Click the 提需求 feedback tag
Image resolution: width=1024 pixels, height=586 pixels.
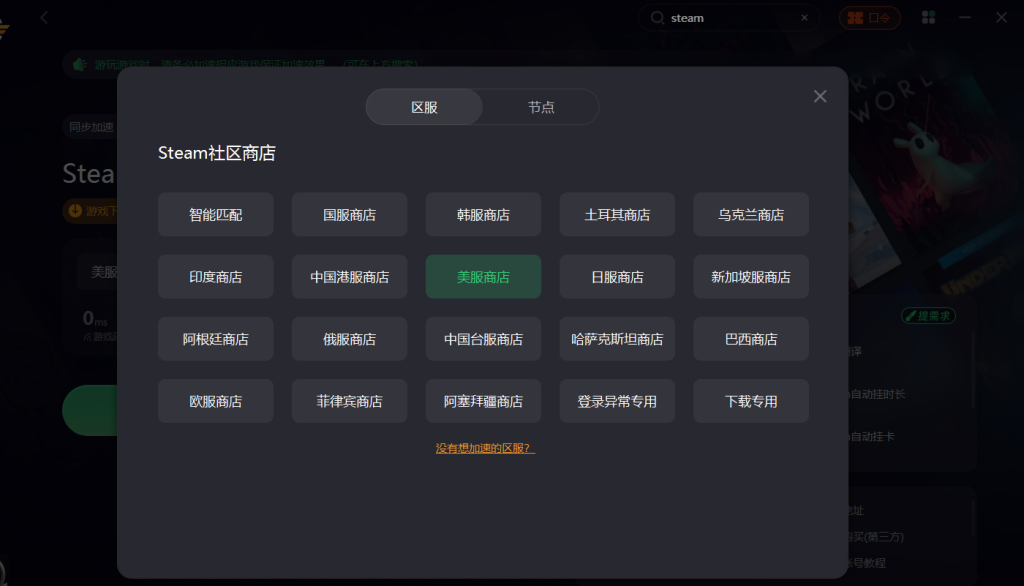[928, 316]
